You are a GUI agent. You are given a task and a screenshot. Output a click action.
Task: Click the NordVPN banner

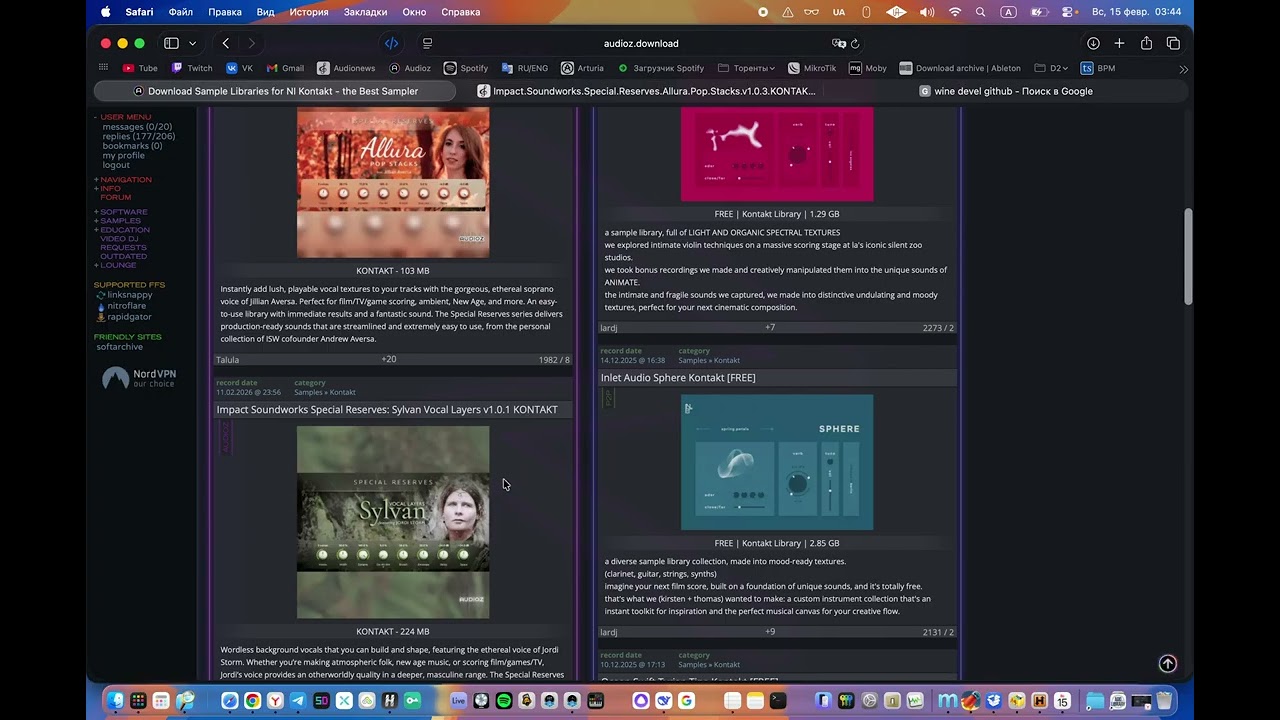[x=140, y=378]
